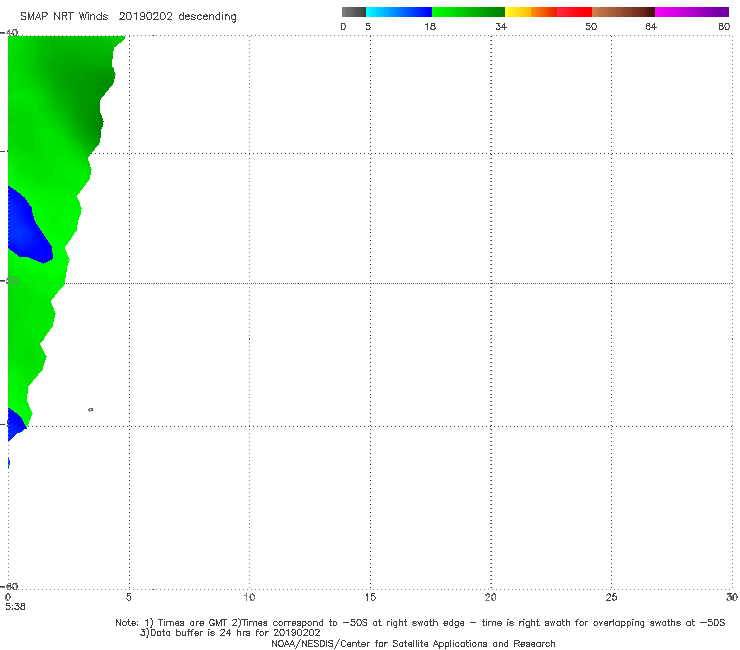The image size is (740, 650).
Task: Click the green segment of the color bar
Action: pyautogui.click(x=468, y=12)
